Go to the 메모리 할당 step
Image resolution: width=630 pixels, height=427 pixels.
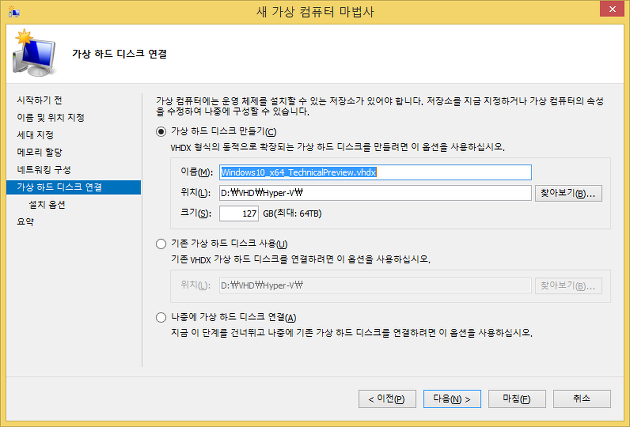[39, 152]
